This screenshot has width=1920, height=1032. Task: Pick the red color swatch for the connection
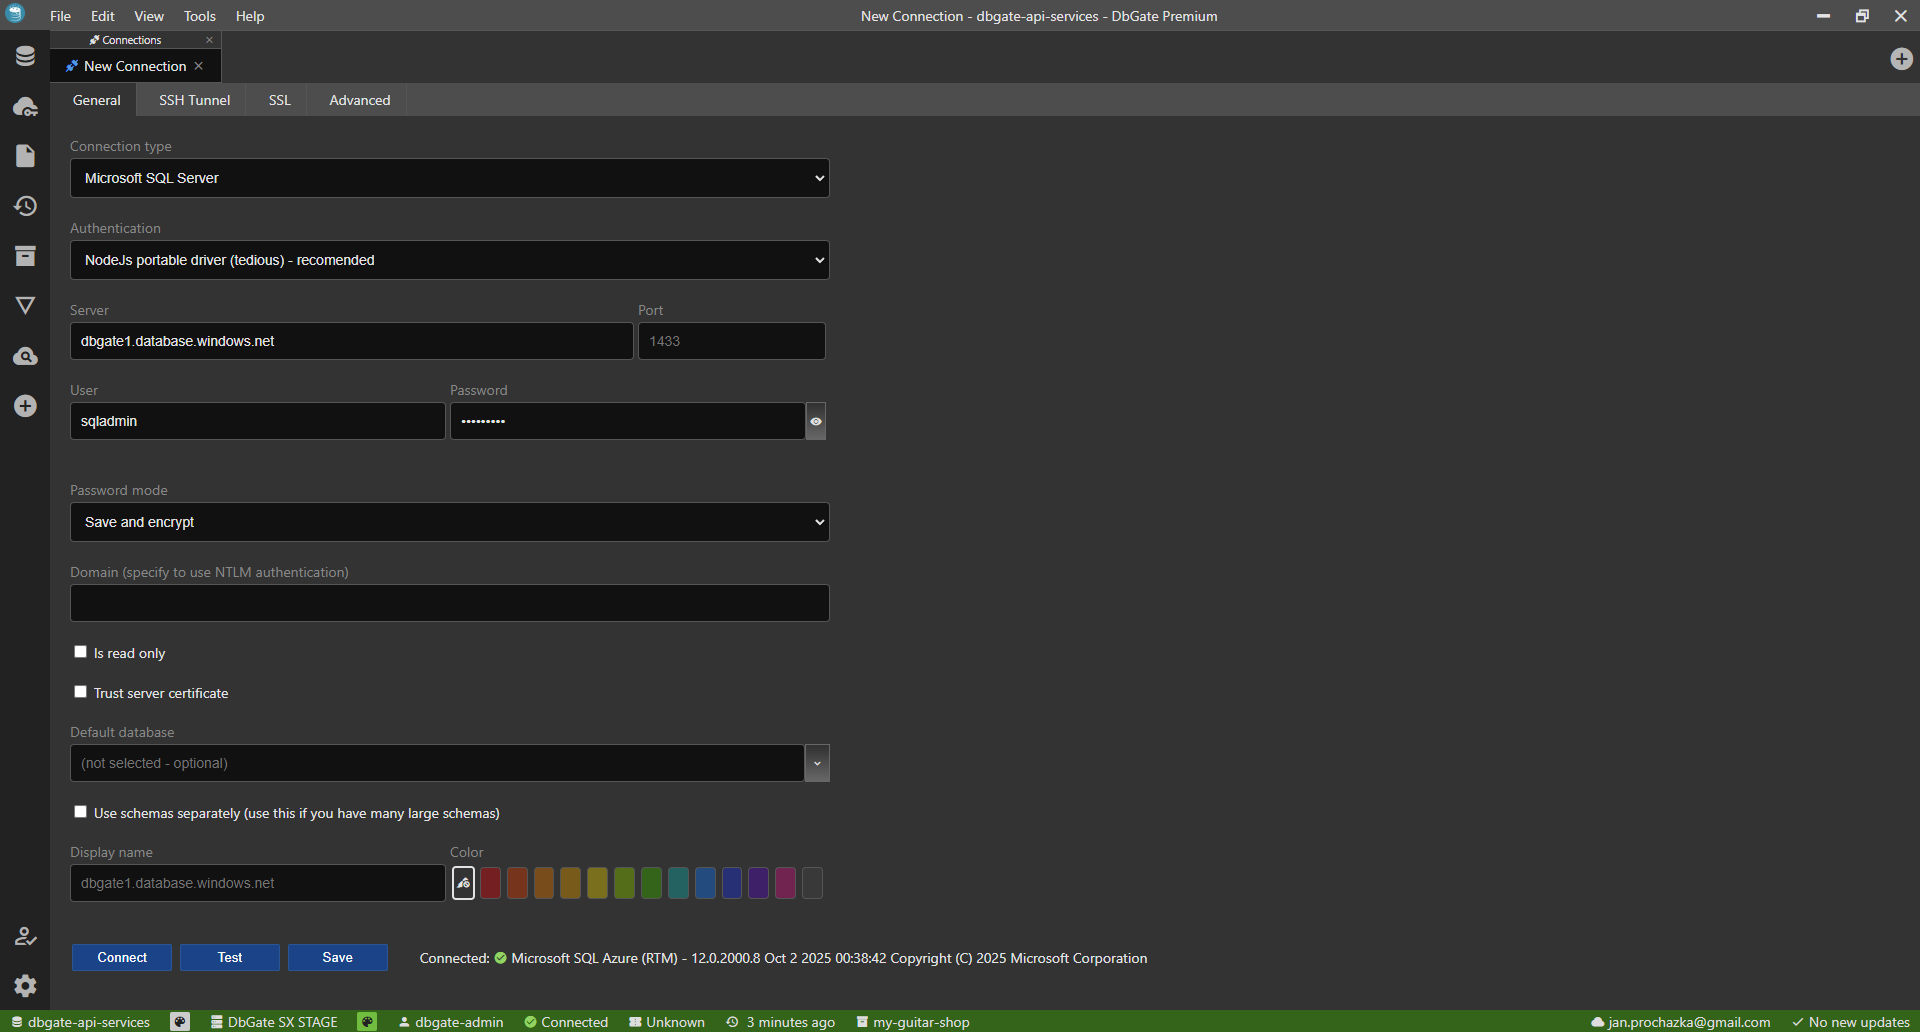pyautogui.click(x=490, y=883)
